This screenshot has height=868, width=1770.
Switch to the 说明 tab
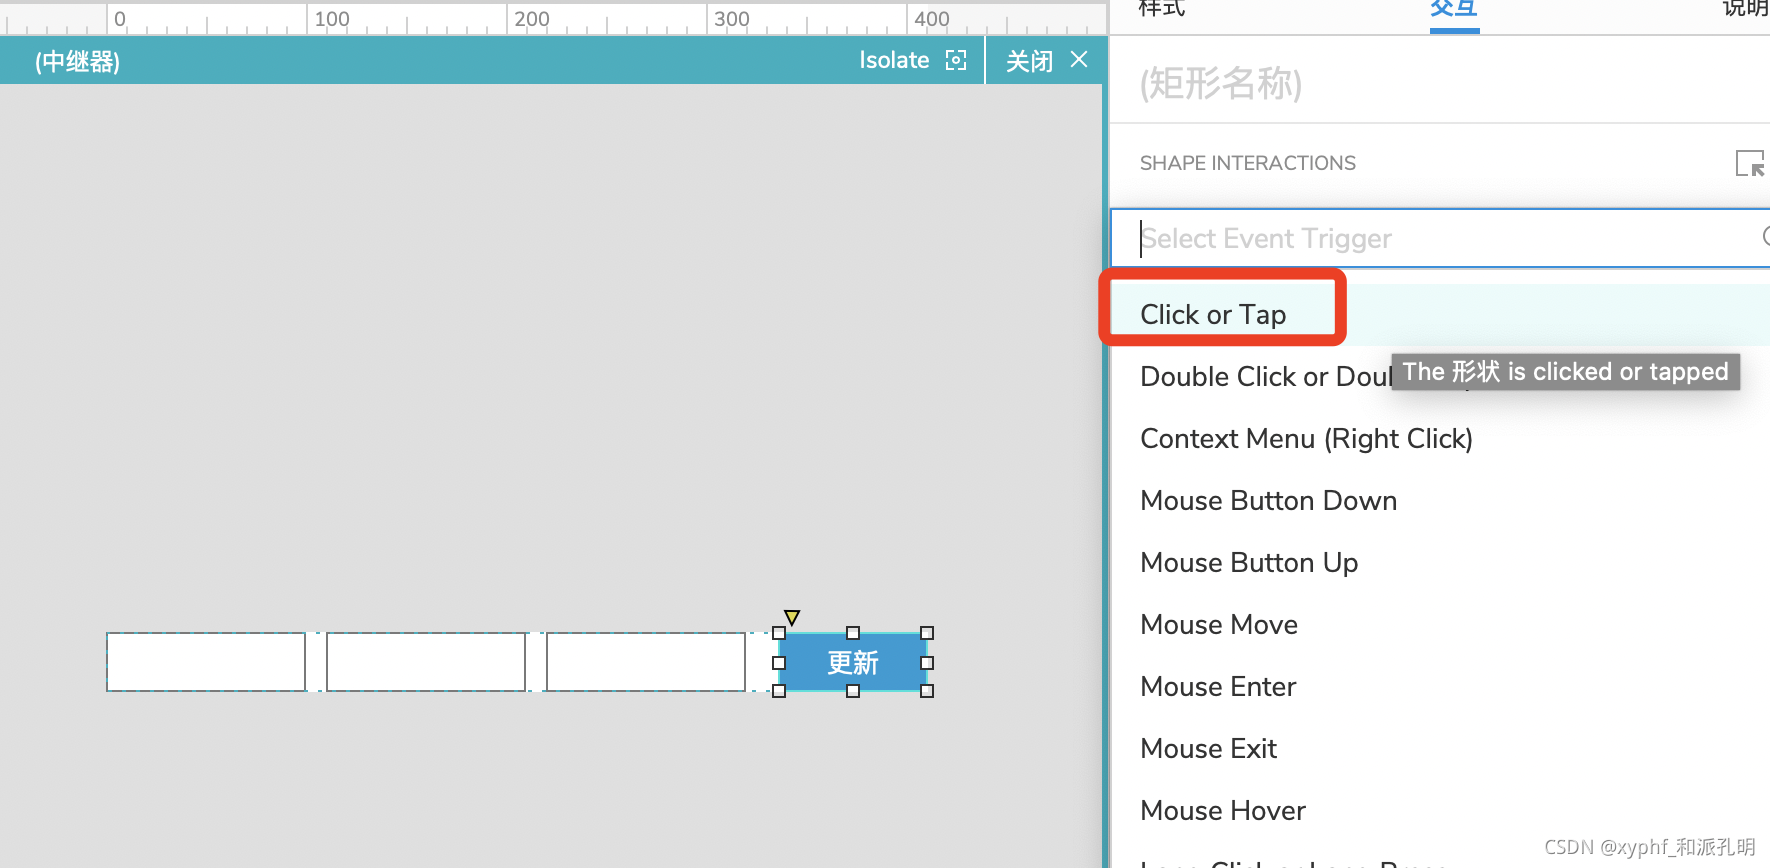coord(1746,9)
